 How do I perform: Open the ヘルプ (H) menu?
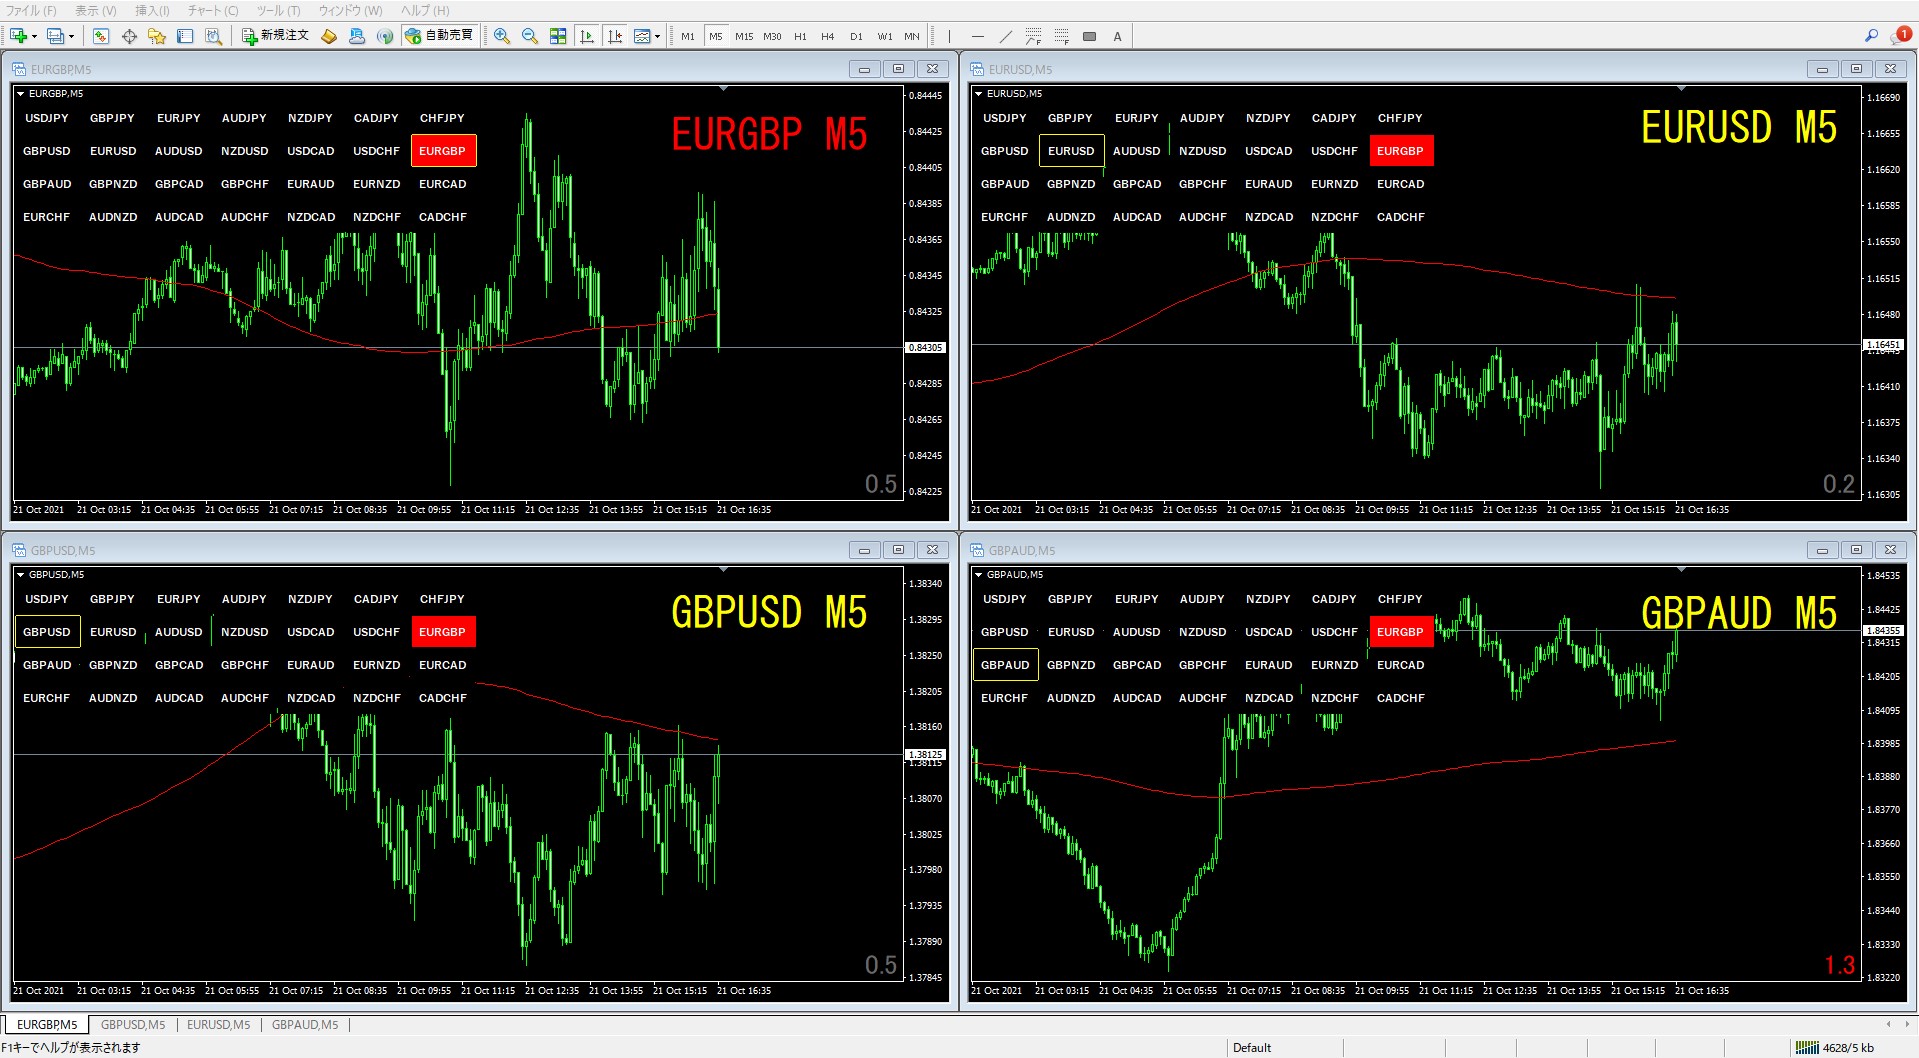(425, 11)
